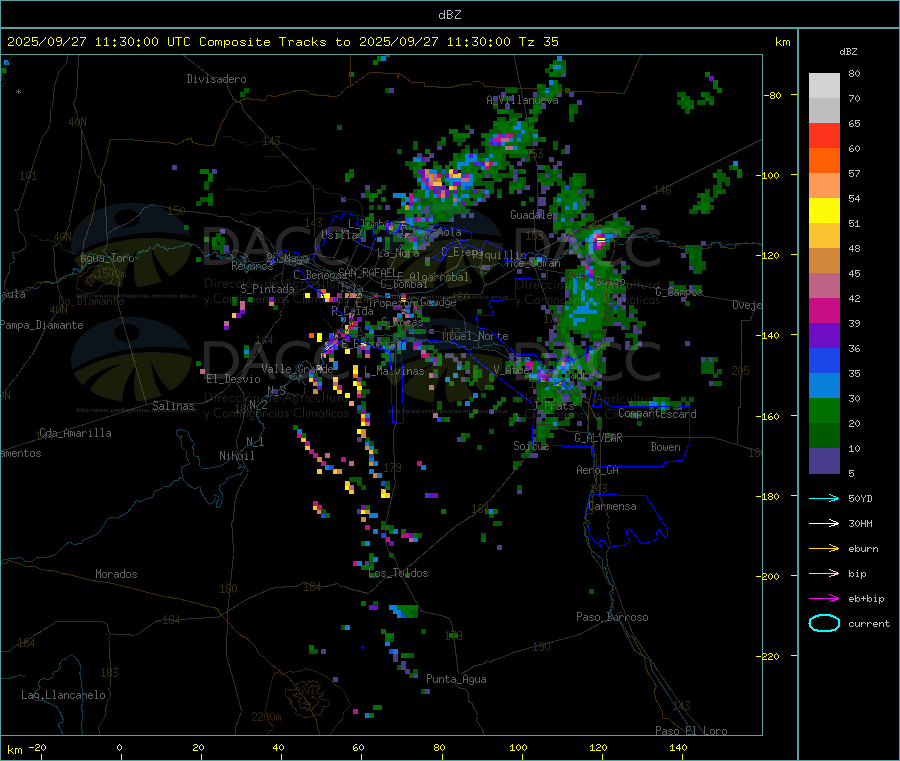Click the Punta_Agua map label
This screenshot has width=900, height=761.
point(456,679)
